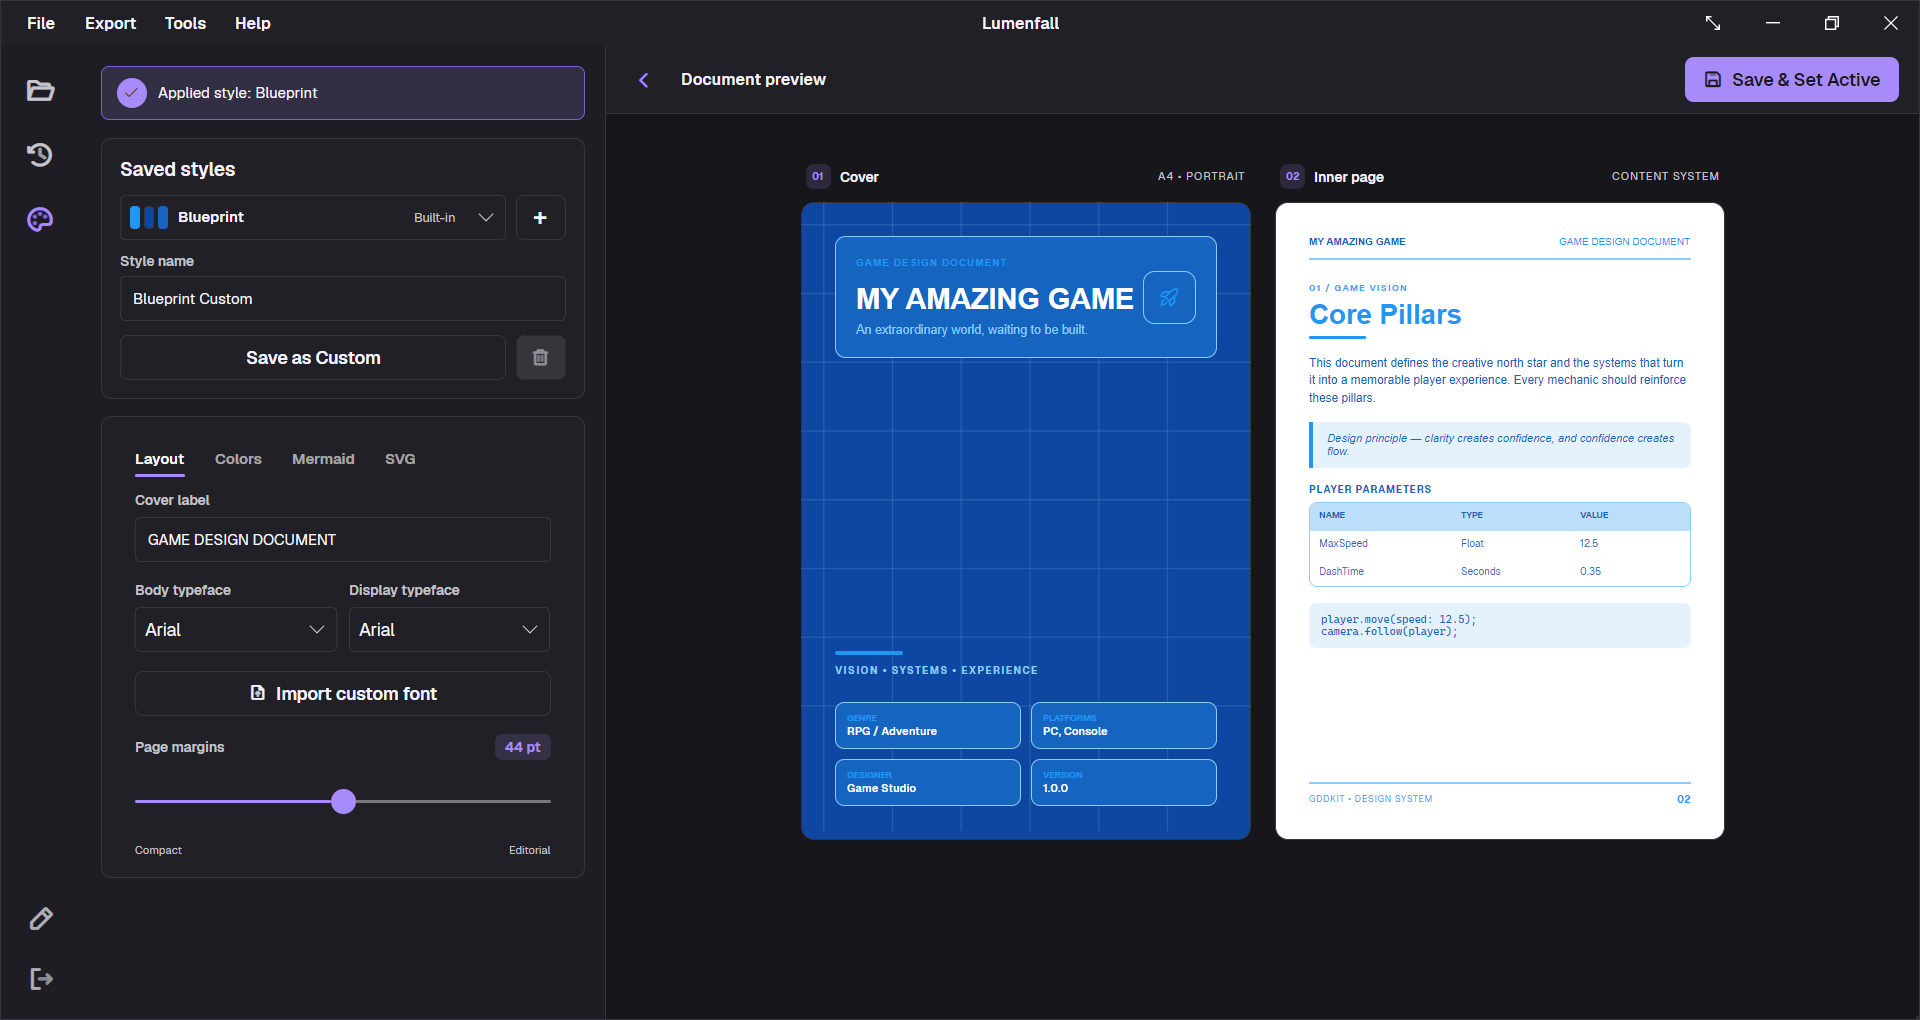Select the palette styles icon in sidebar

point(40,219)
